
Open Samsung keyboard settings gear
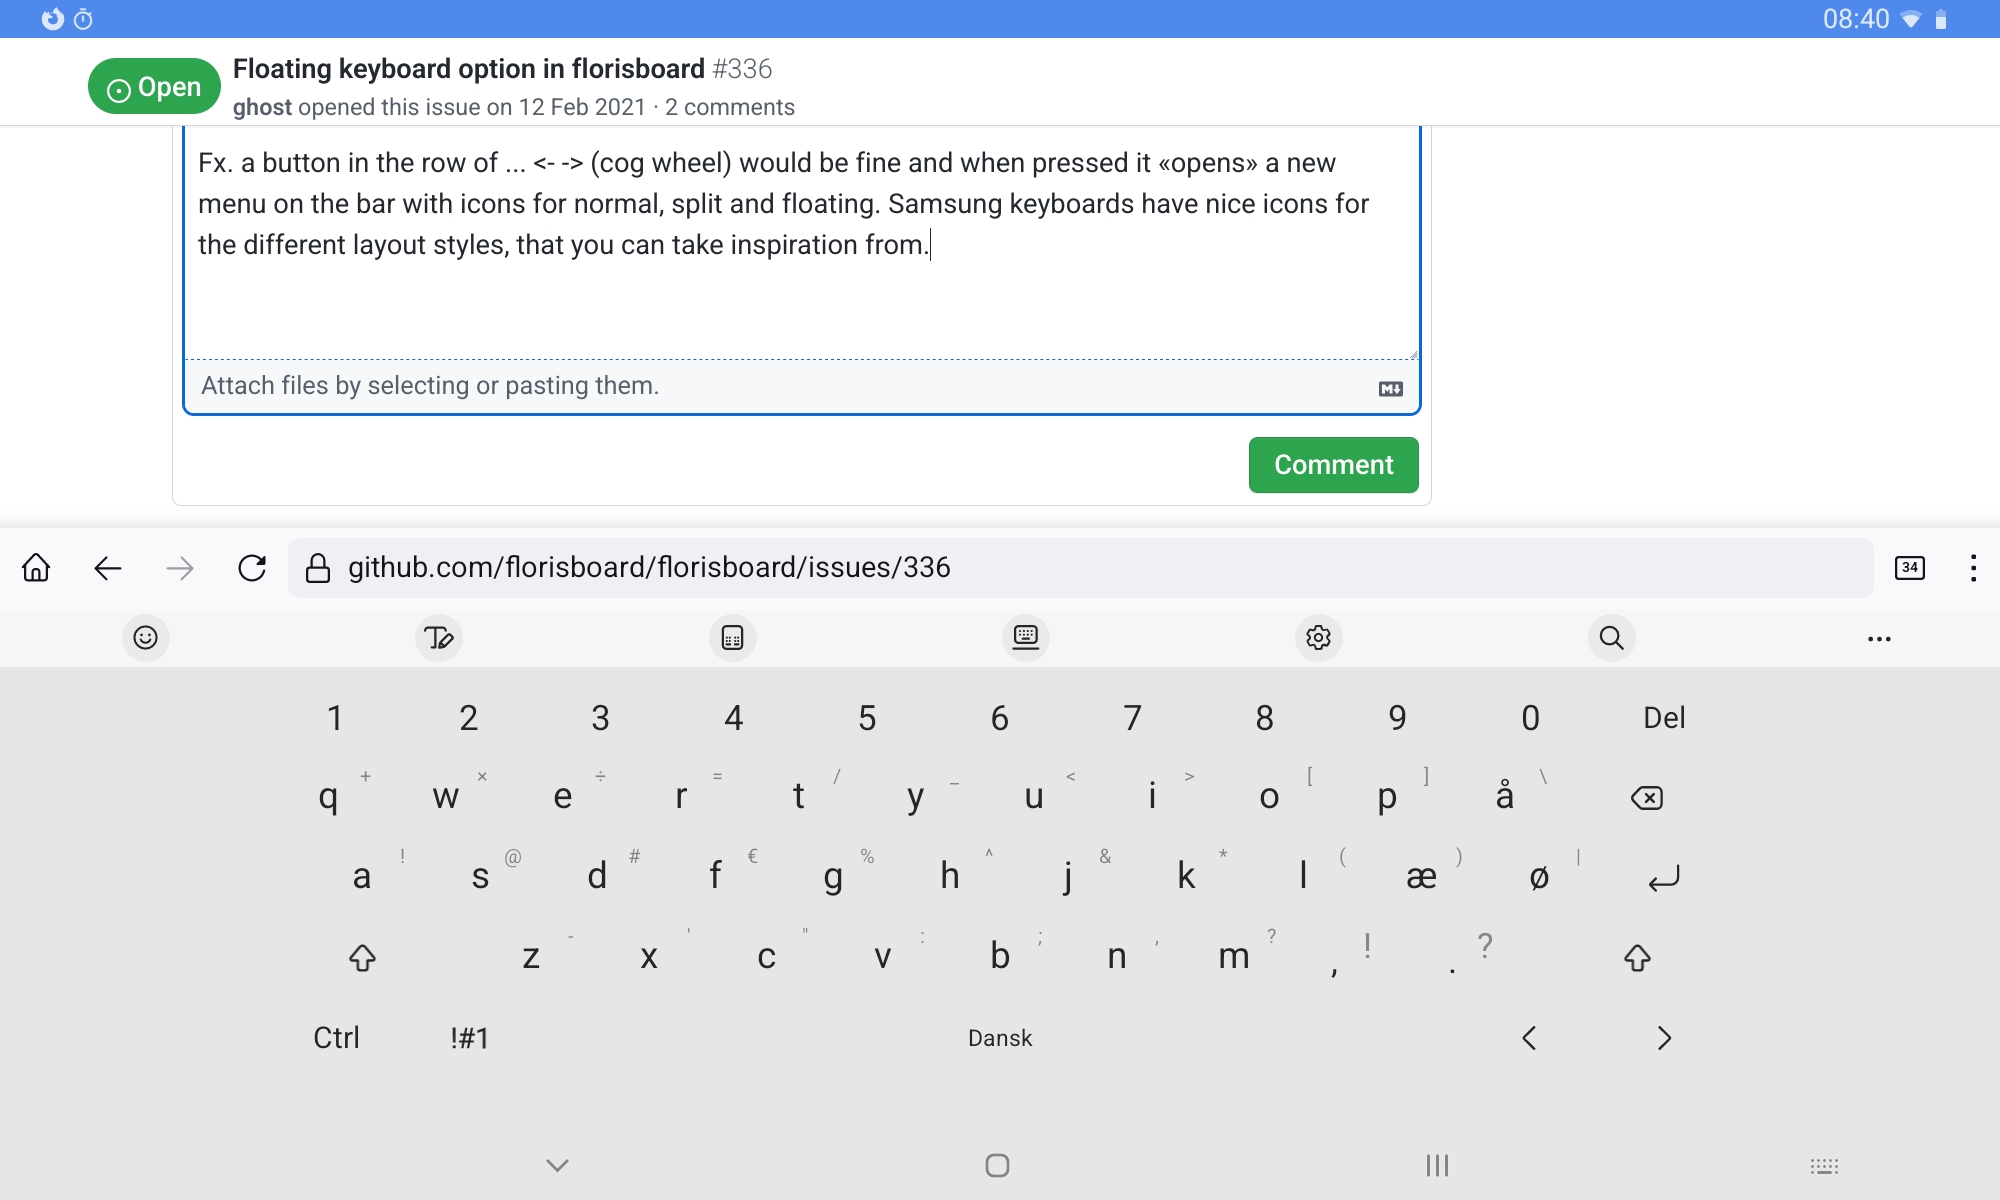pyautogui.click(x=1318, y=637)
